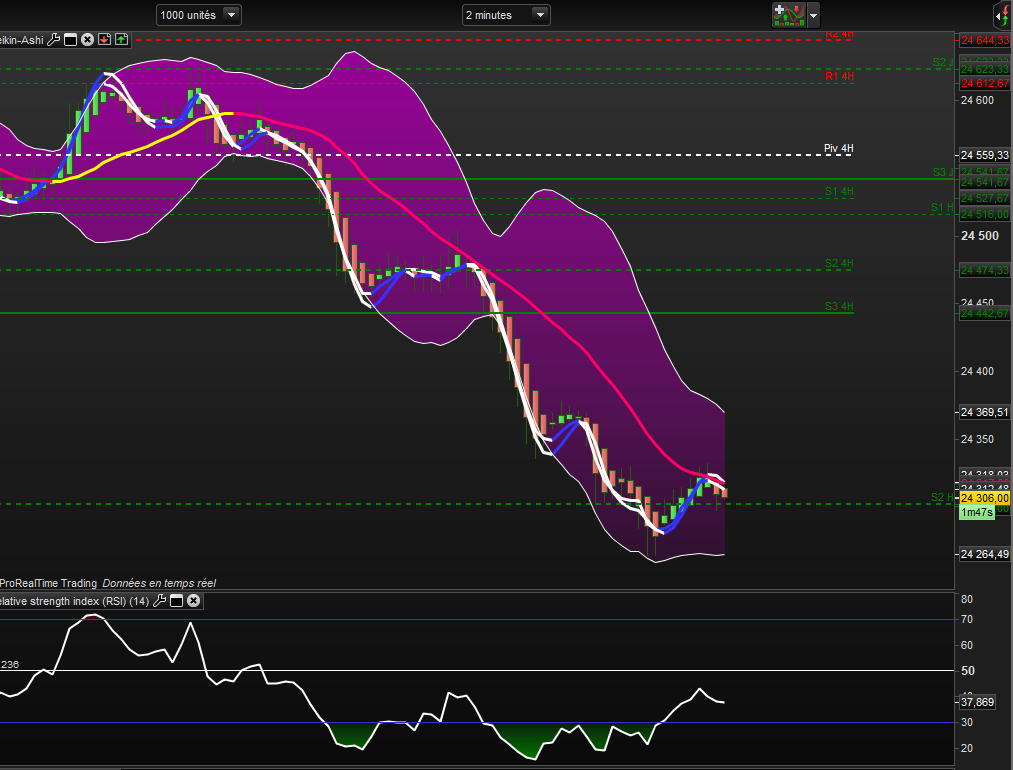This screenshot has height=770, width=1013.
Task: Click the add indicator chart icon
Action: pos(788,15)
